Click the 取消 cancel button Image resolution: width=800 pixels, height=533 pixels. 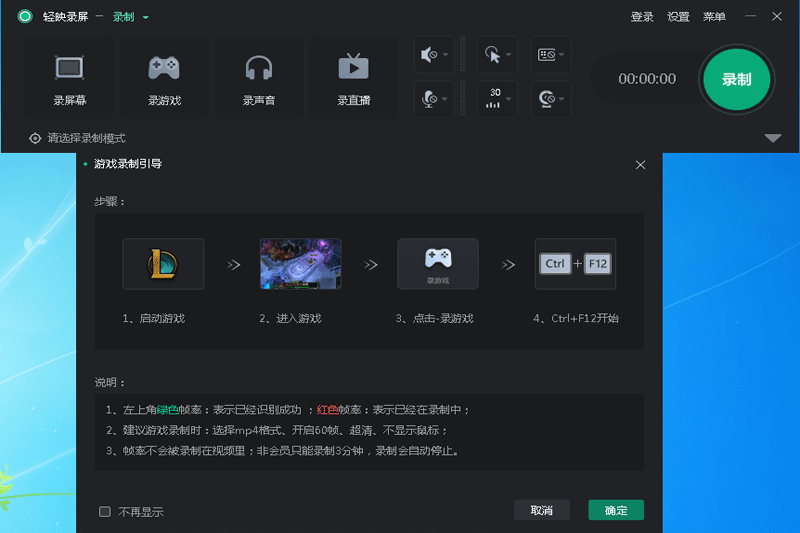(x=542, y=510)
